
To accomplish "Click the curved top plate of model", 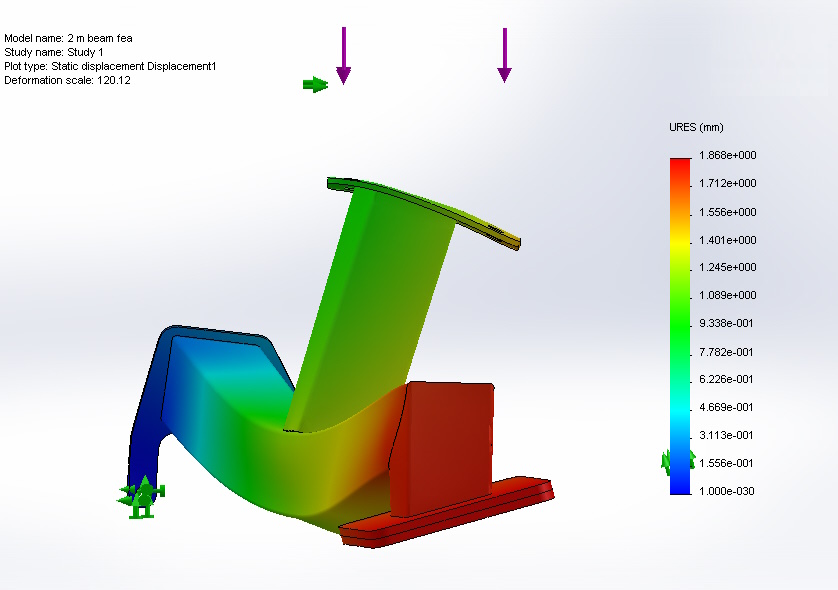I will [430, 207].
